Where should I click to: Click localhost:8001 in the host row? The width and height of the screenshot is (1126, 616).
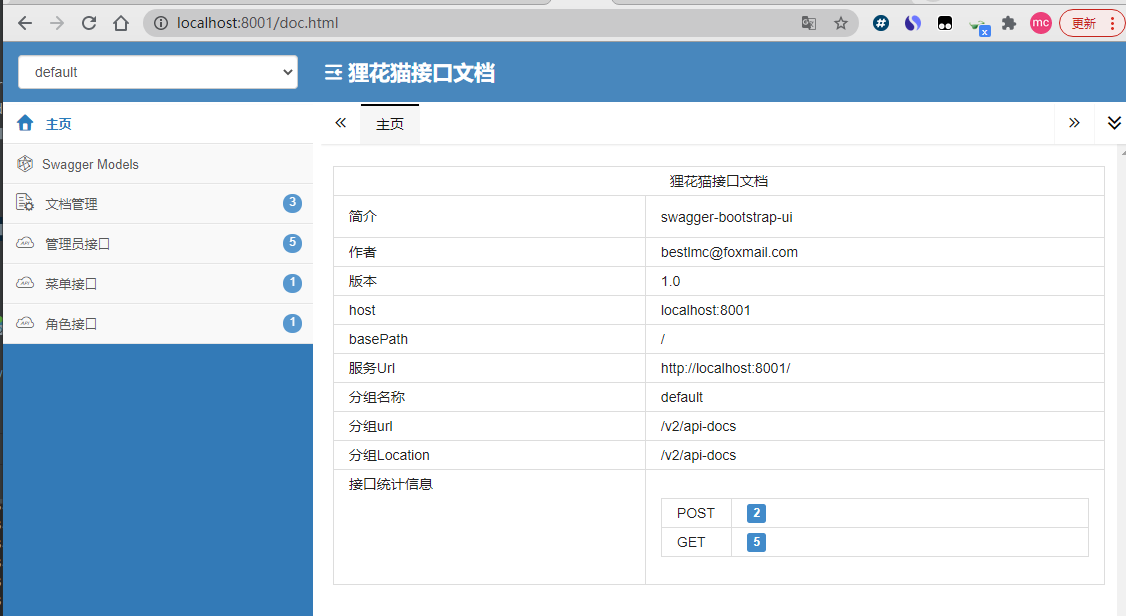point(706,310)
